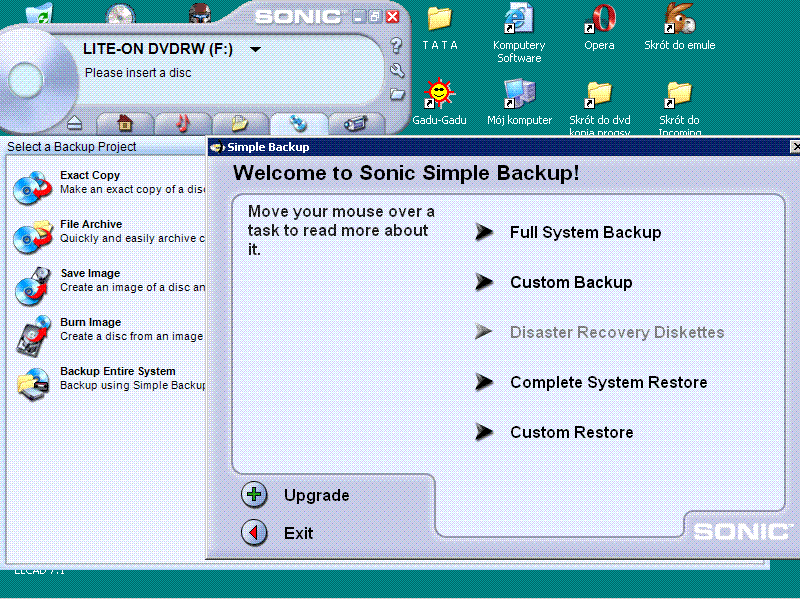Open Sonic help via question mark icon
The width and height of the screenshot is (800, 600).
pos(397,45)
